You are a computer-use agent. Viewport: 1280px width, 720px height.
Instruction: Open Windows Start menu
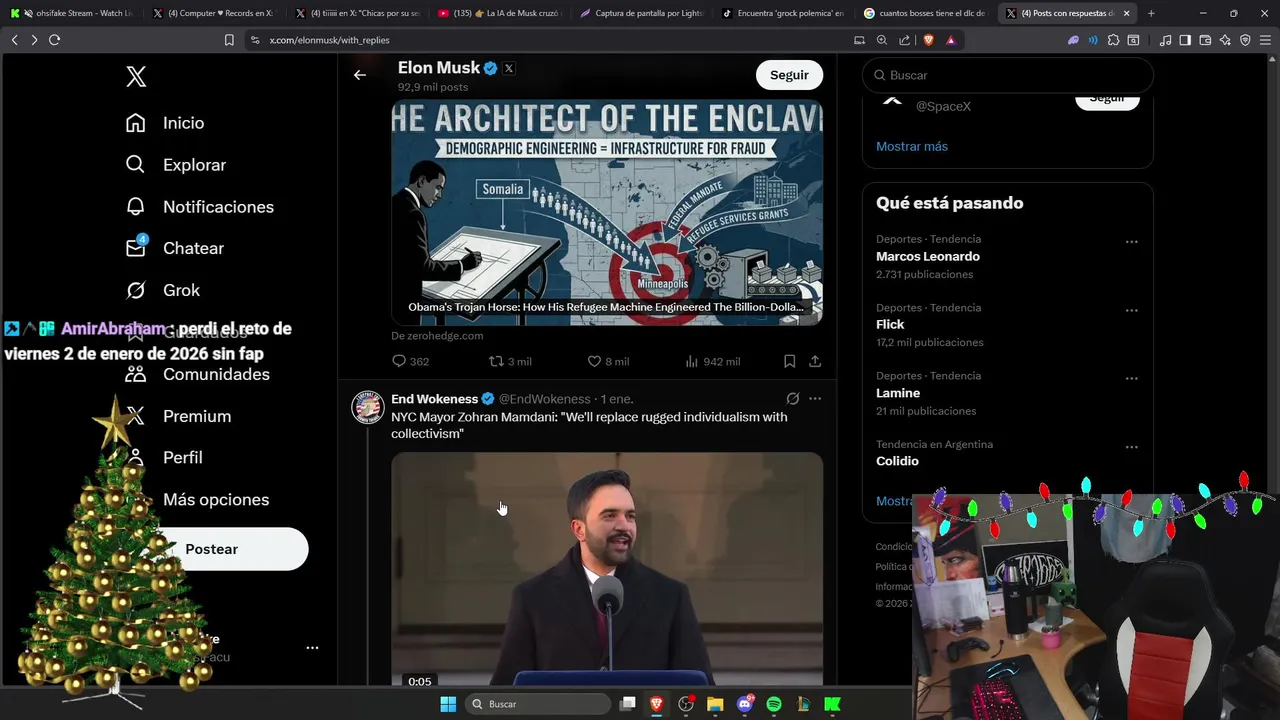coord(447,704)
